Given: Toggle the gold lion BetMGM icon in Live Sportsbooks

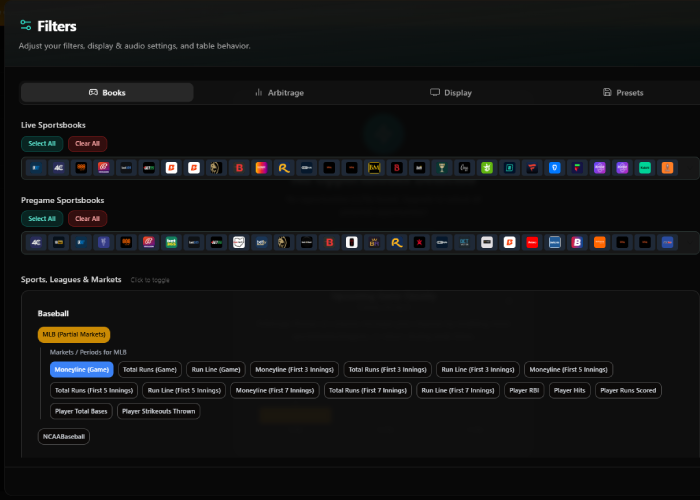Looking at the screenshot, I should pos(216,168).
